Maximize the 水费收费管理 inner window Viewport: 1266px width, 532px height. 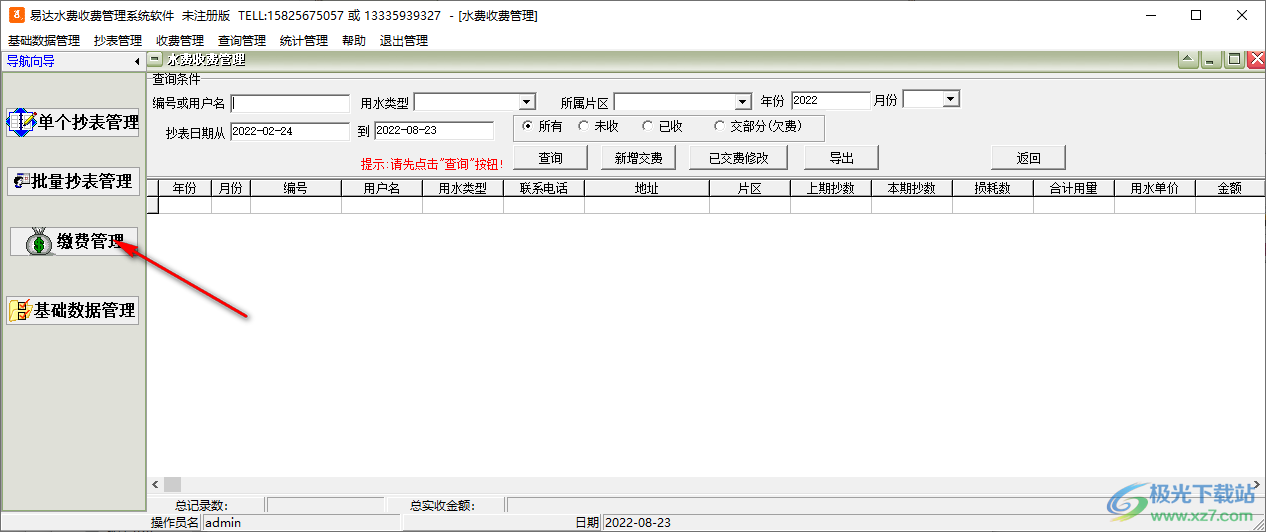point(1235,60)
